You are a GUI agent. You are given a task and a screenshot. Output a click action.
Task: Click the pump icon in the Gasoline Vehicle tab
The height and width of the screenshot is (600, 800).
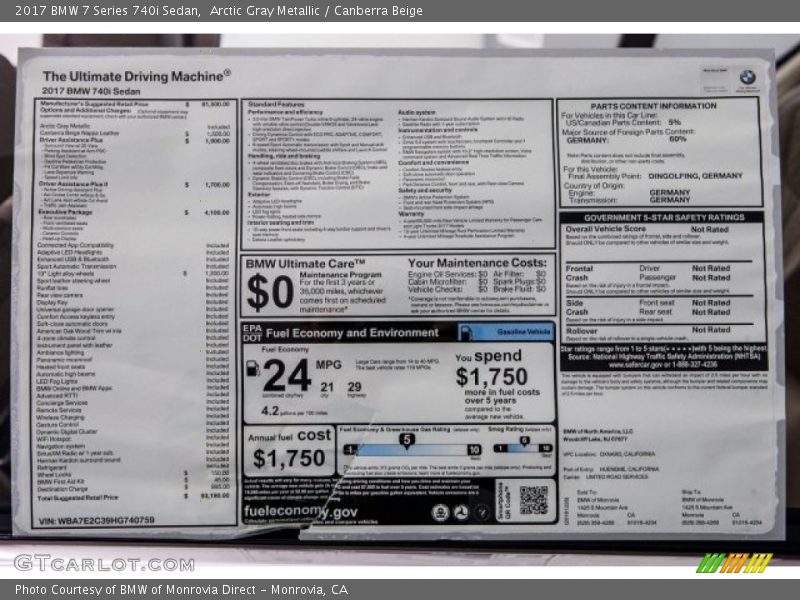coord(465,333)
